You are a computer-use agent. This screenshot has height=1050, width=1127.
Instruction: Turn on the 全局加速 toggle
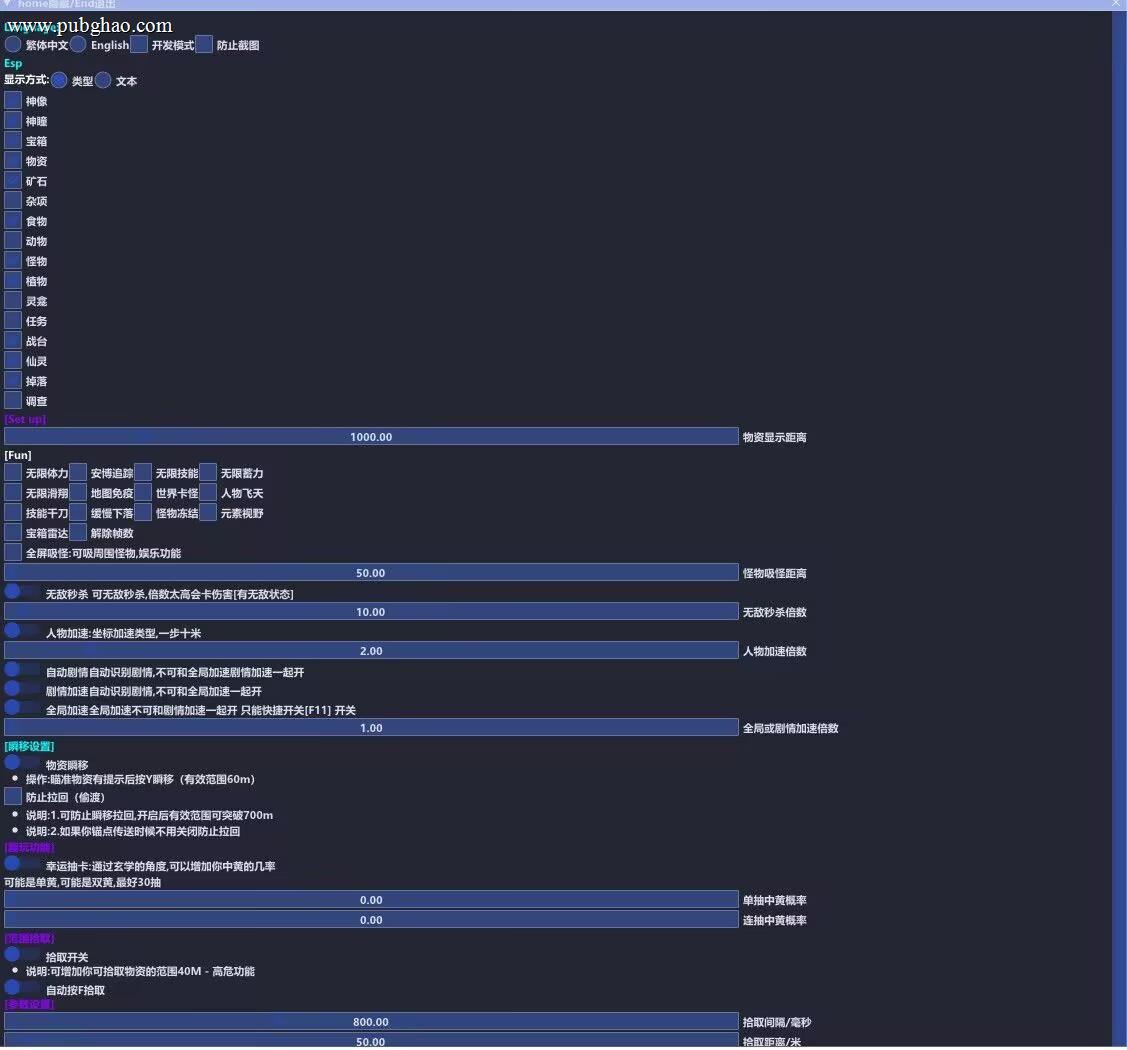[x=22, y=709]
